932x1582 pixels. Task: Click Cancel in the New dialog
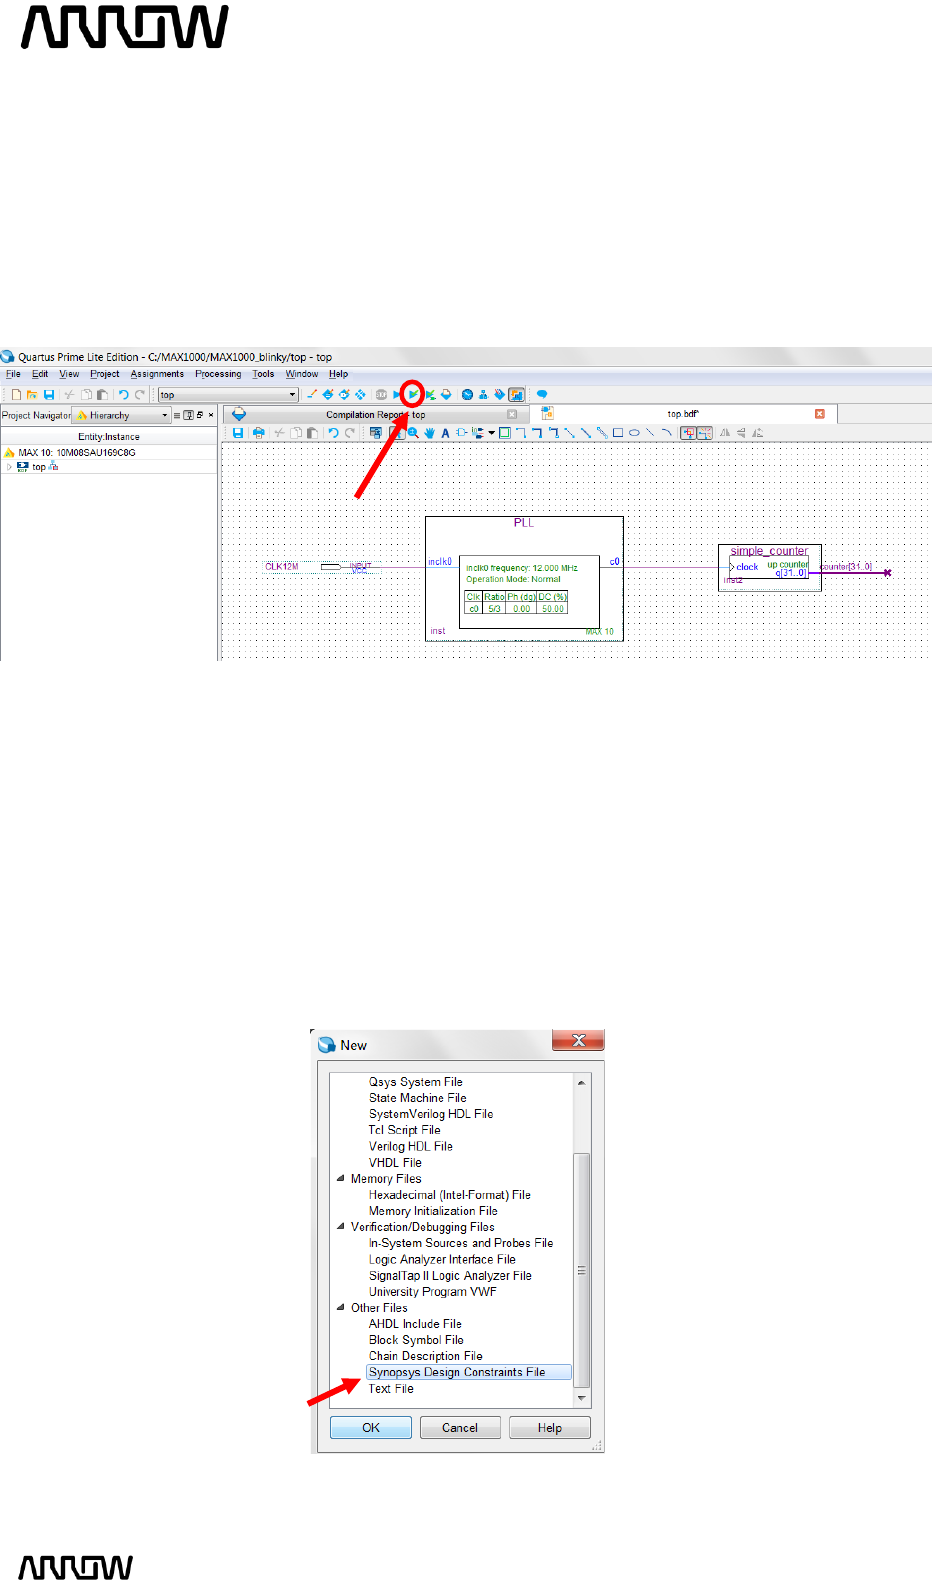click(x=460, y=1428)
